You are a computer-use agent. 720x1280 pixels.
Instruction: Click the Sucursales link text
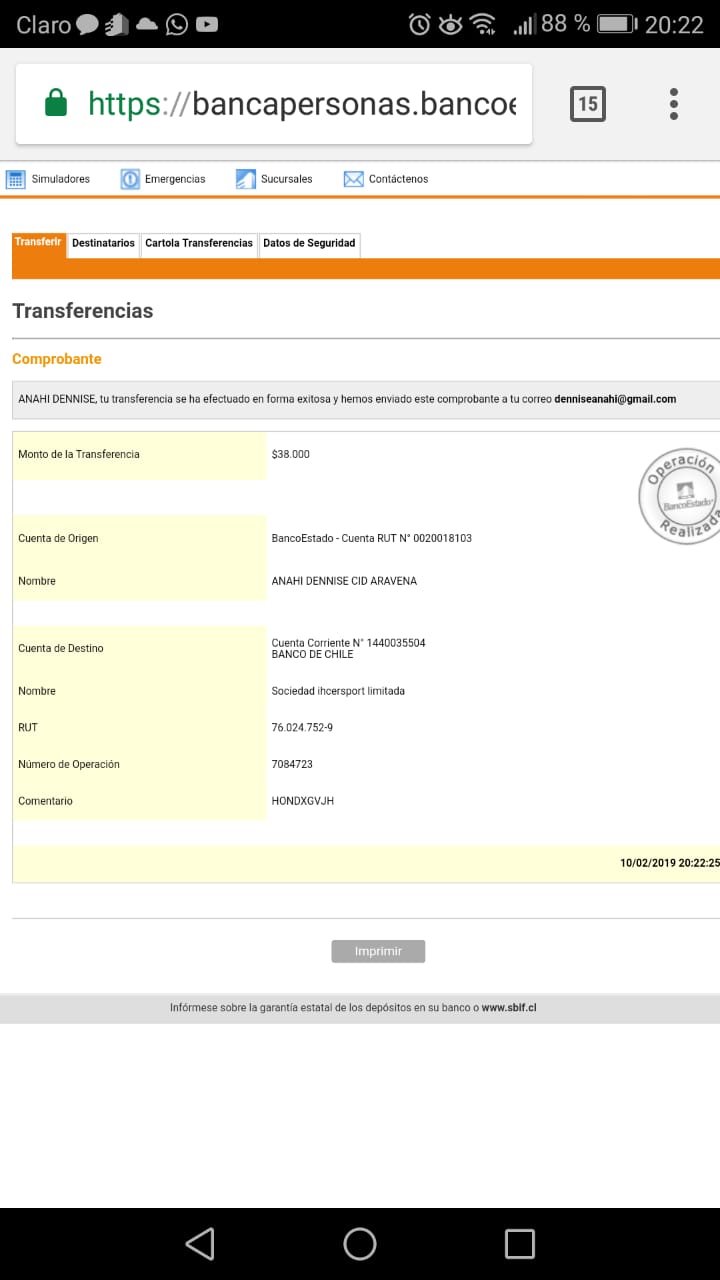pos(286,179)
